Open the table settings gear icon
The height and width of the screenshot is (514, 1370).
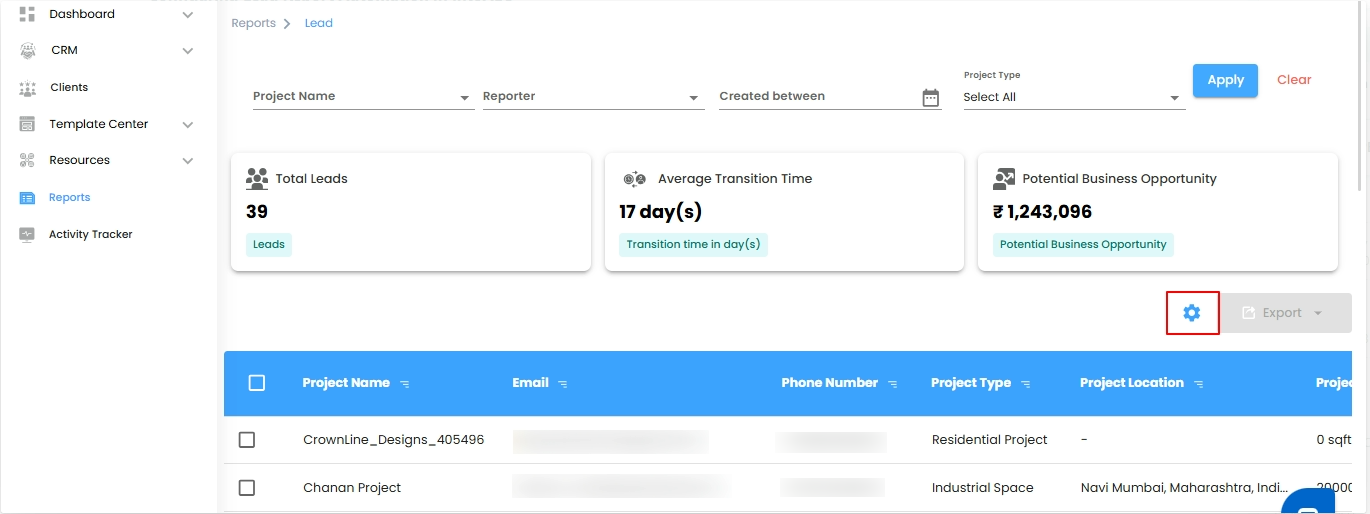tap(1191, 313)
